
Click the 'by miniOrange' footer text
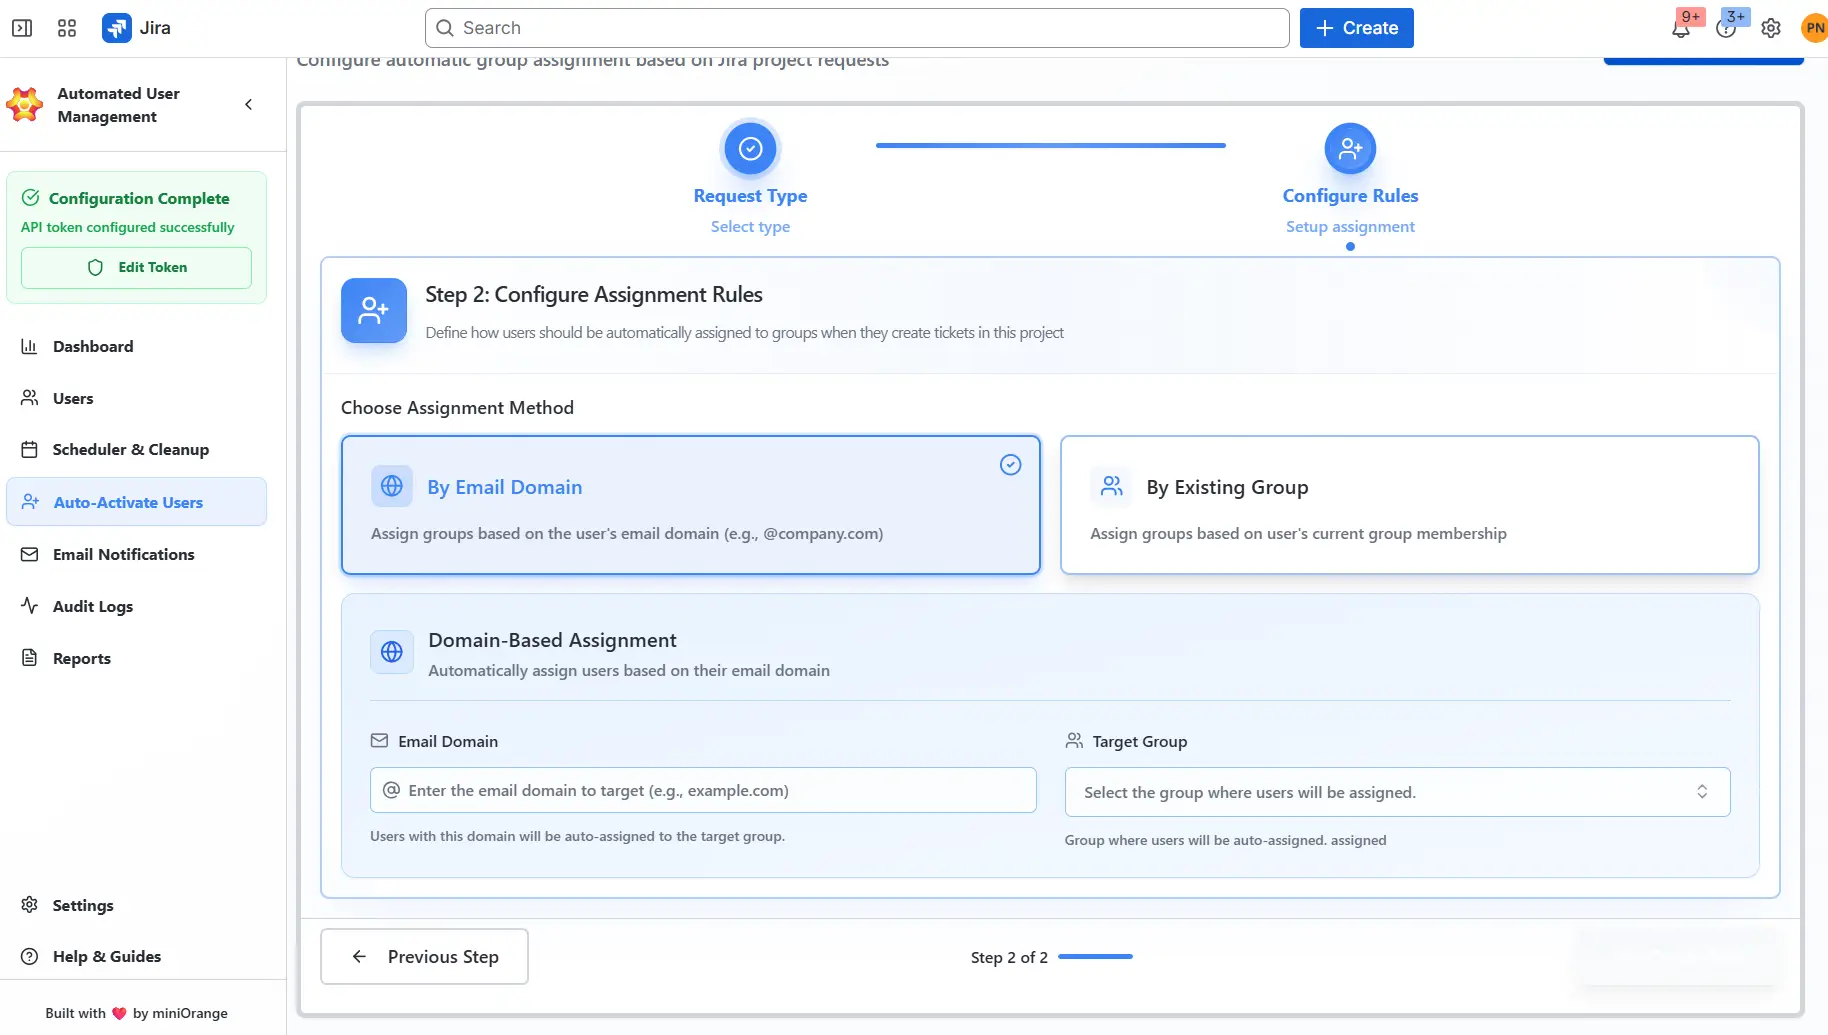pos(180,1013)
